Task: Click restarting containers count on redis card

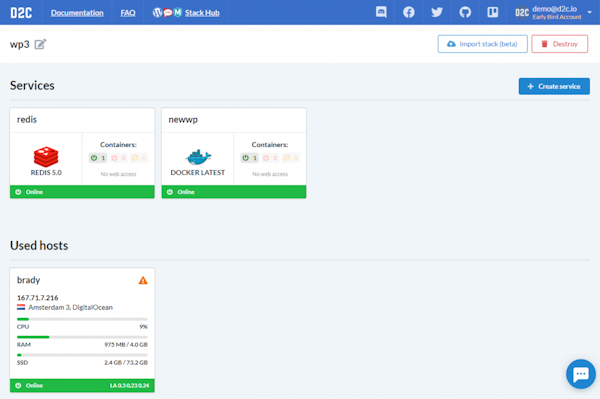Action: (x=139, y=158)
